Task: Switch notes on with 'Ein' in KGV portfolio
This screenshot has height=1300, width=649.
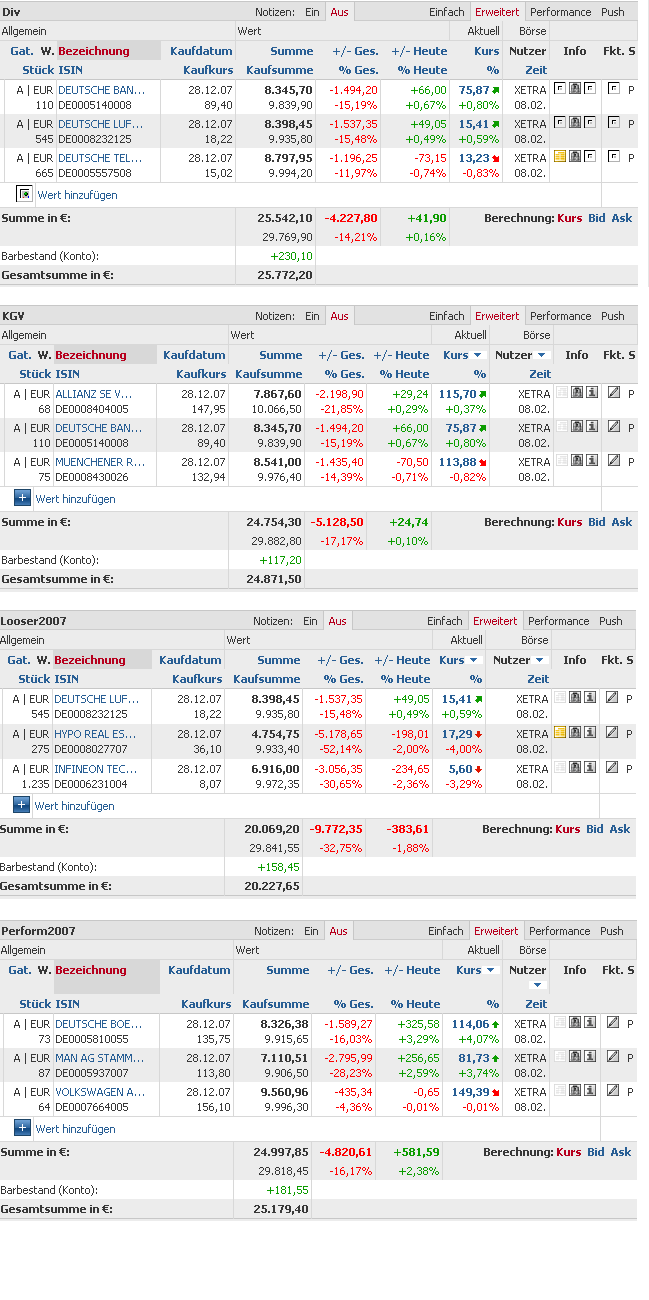Action: point(312,316)
